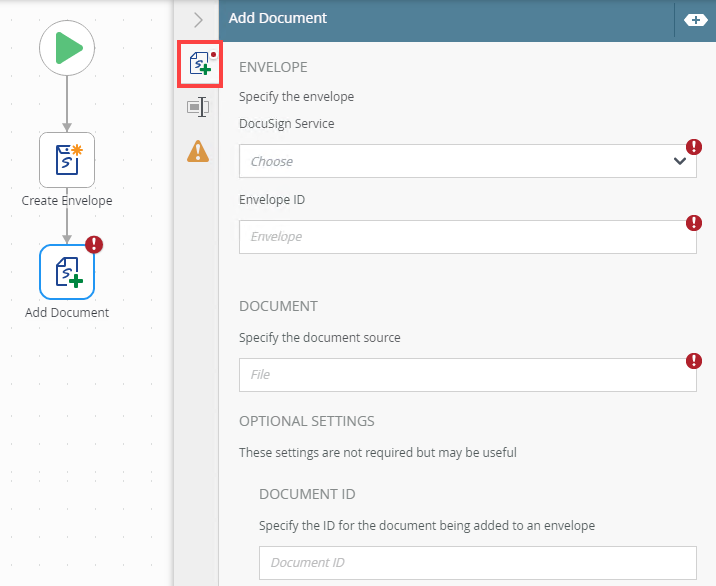Collapse the configuration panel with chevron
716x586 pixels.
tap(198, 19)
